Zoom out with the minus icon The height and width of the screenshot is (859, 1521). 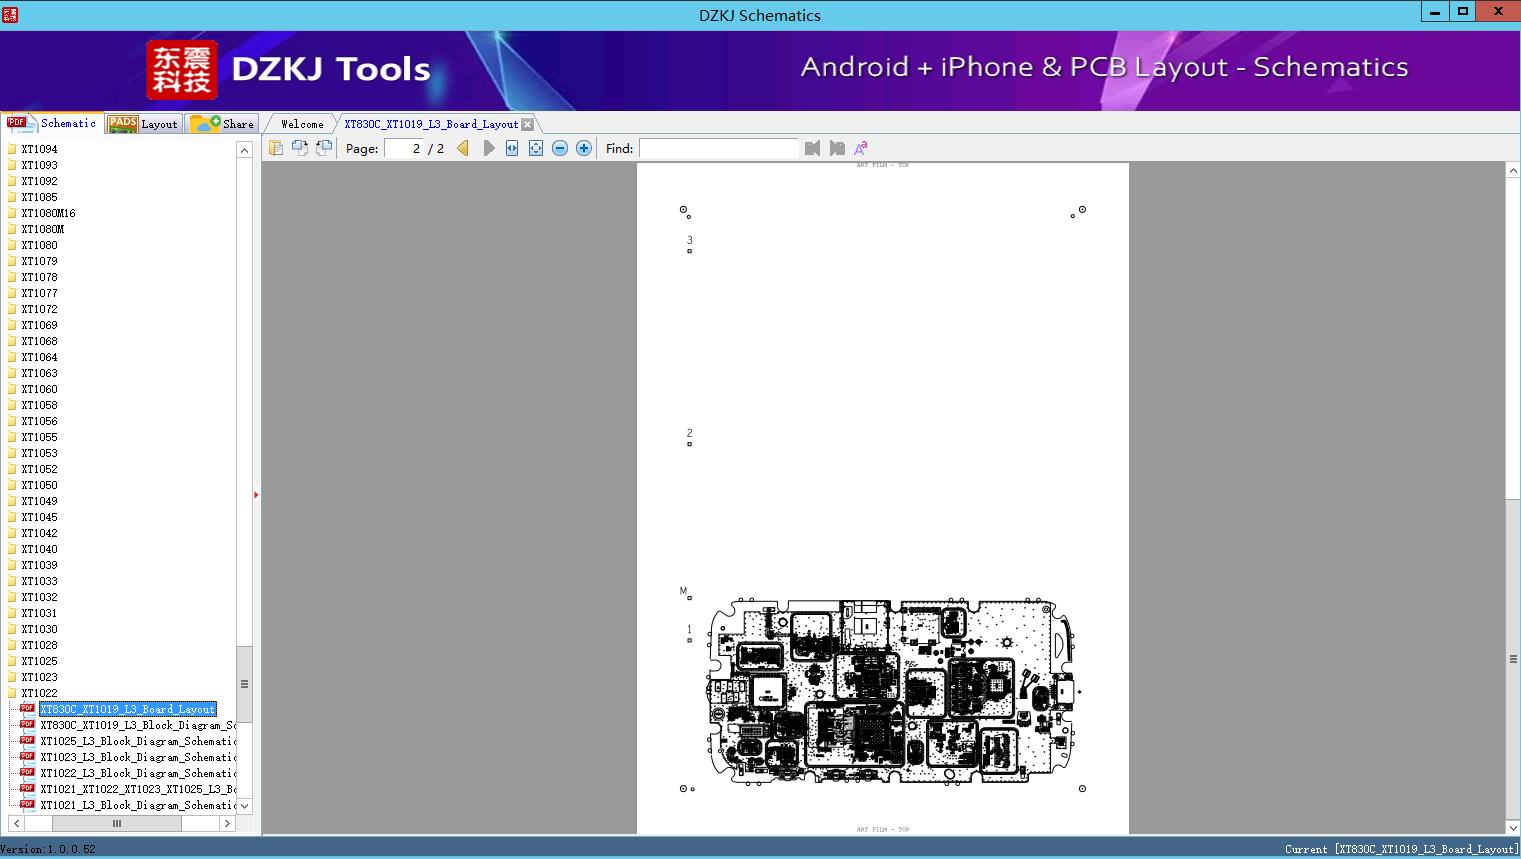560,148
